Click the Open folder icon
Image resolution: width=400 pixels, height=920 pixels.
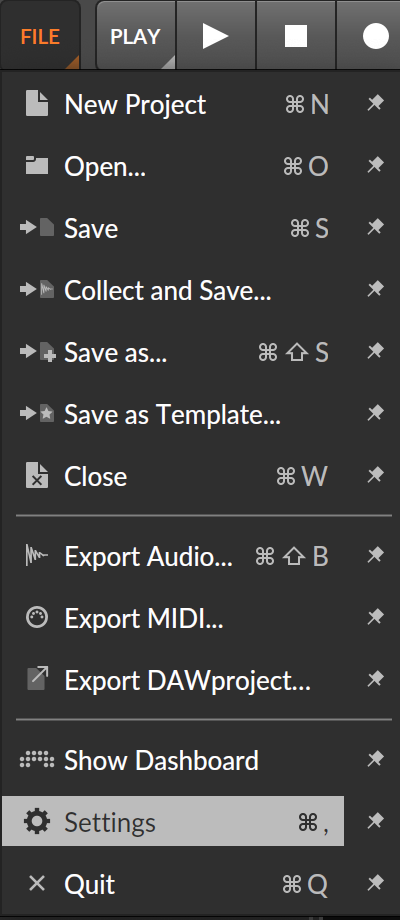click(37, 166)
